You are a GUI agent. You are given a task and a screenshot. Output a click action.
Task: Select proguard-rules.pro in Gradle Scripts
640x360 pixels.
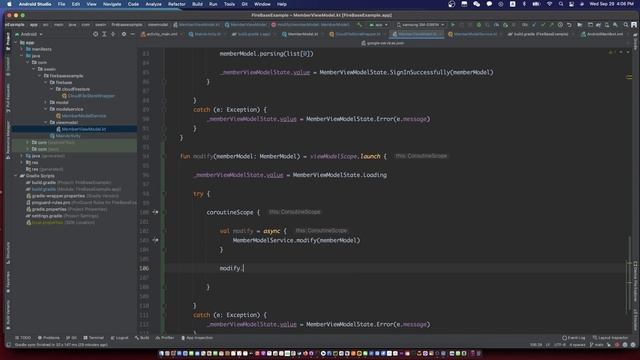[x=51, y=202]
